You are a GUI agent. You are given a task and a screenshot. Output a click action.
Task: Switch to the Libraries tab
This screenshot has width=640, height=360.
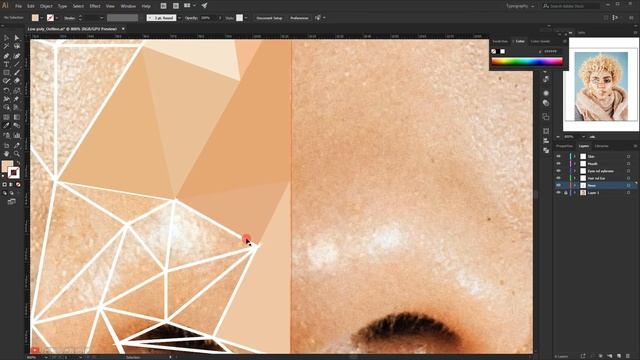pyautogui.click(x=601, y=146)
